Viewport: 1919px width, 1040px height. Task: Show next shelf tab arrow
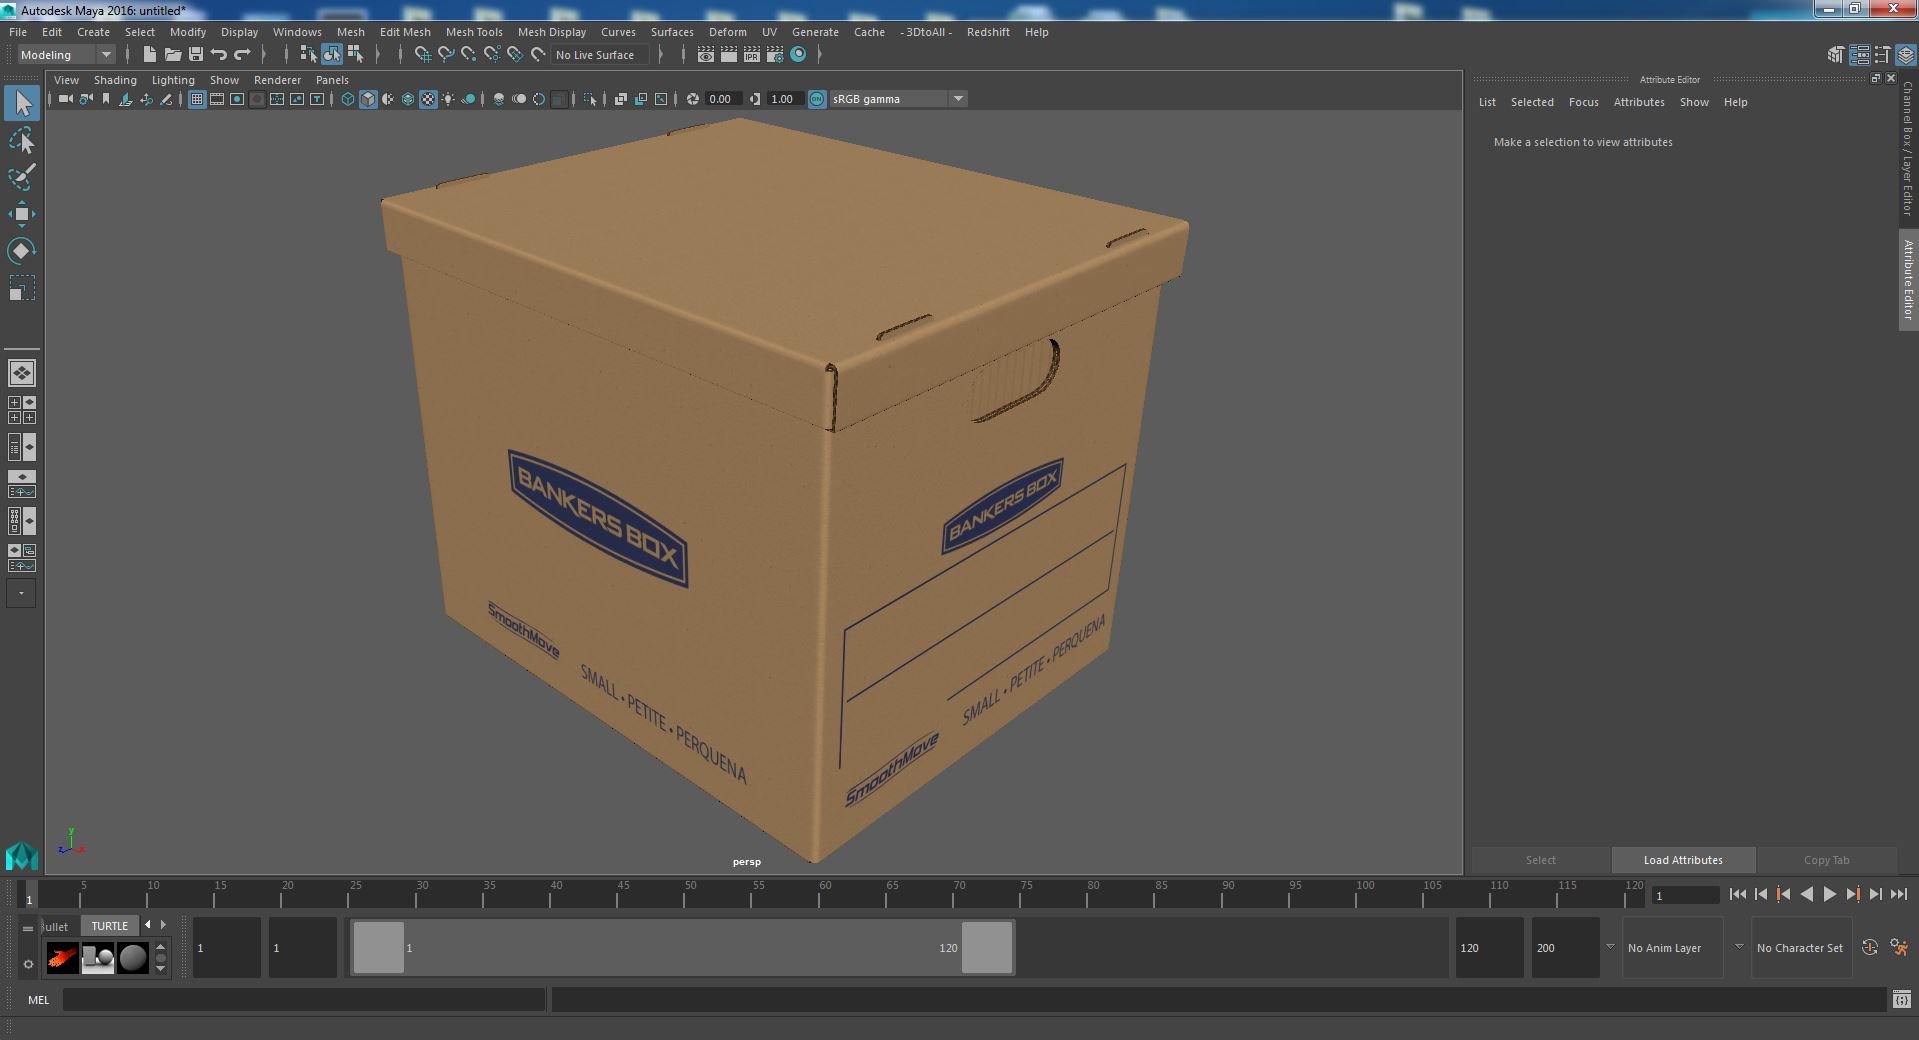click(164, 925)
